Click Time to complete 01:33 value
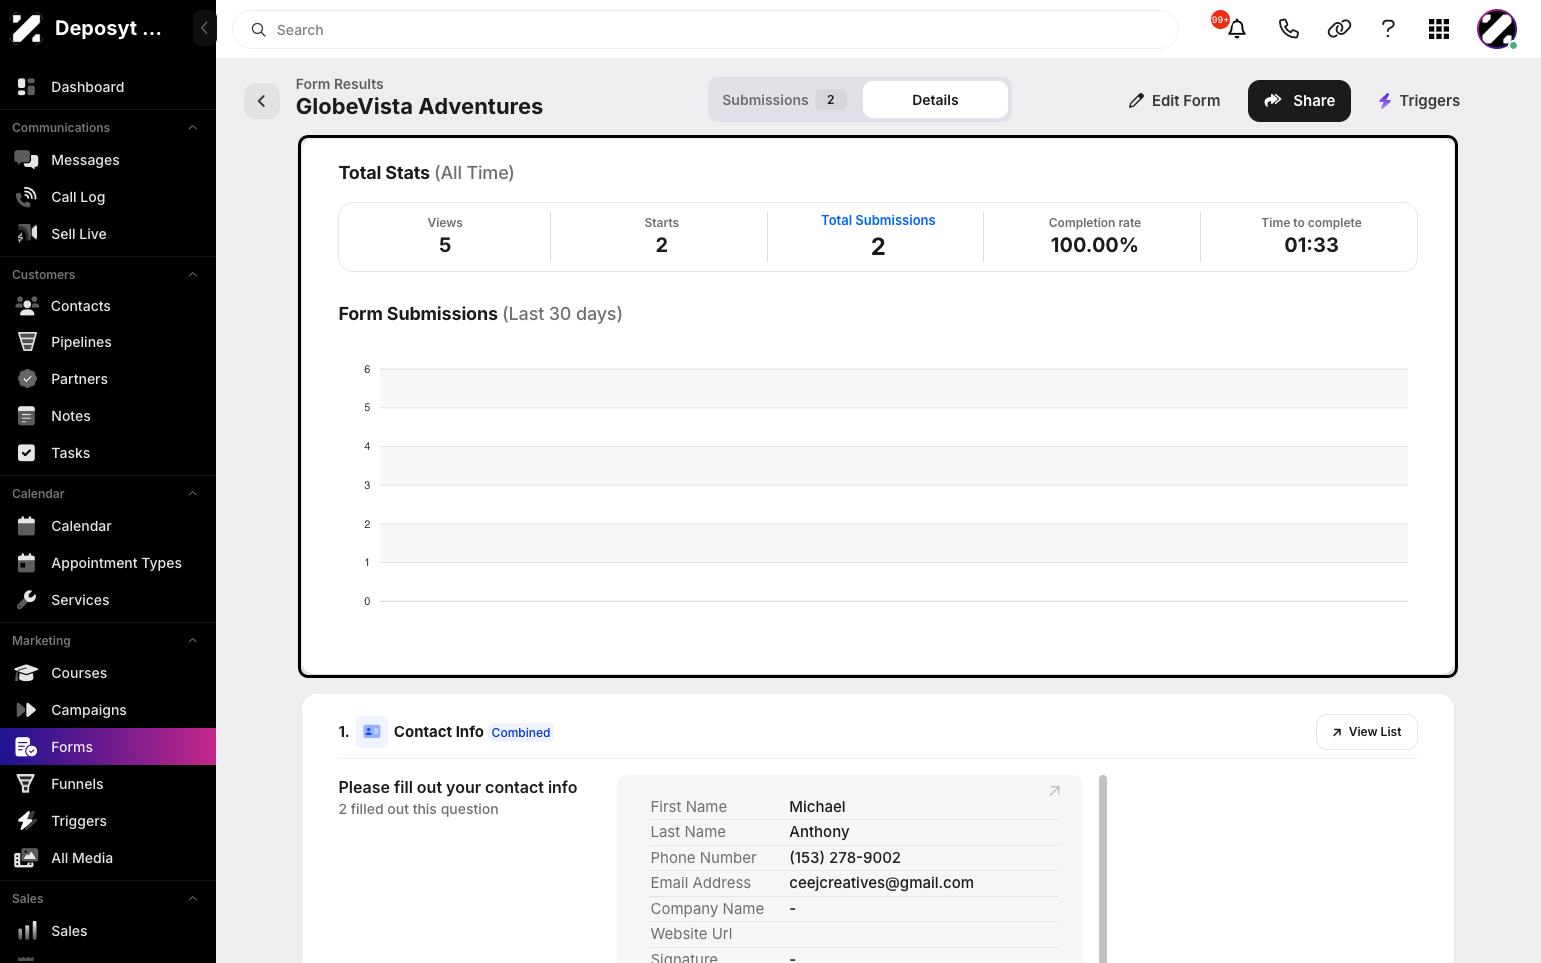The image size is (1541, 963). (1311, 245)
